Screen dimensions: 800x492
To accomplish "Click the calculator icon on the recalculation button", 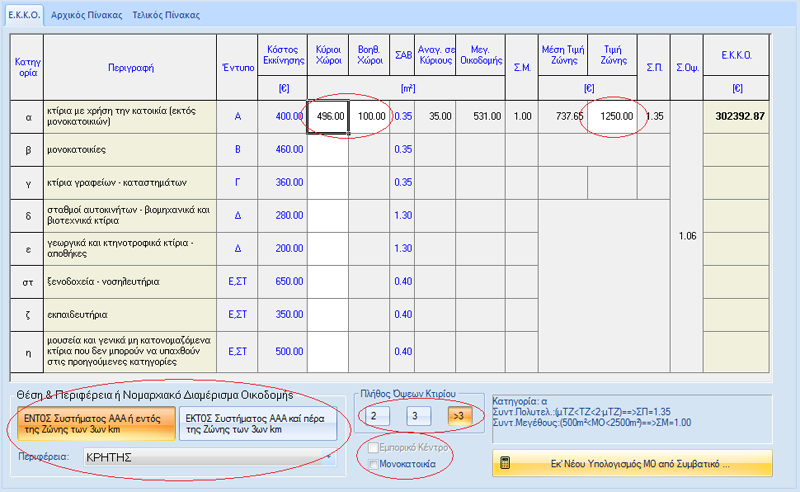I will [x=505, y=463].
